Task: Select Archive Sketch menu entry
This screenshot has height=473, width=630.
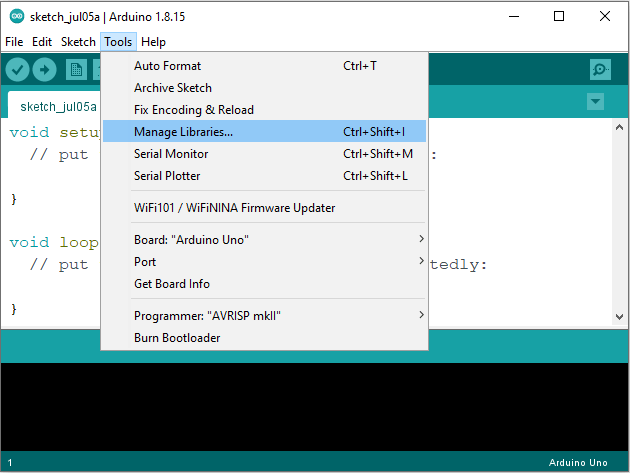Action: coord(264,88)
